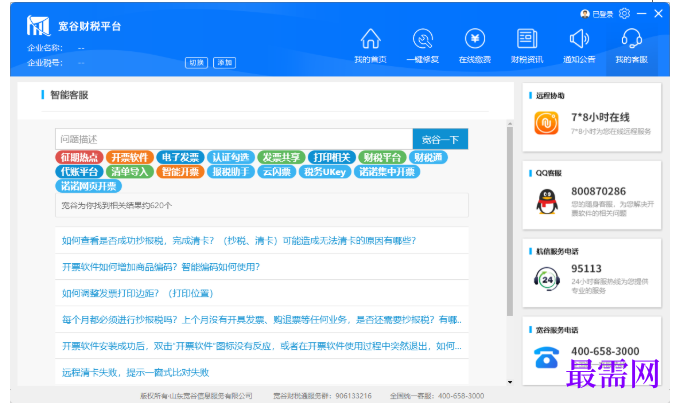This screenshot has height=405, width=678.
Task: Select the 税务UKey tag
Action: coord(325,172)
